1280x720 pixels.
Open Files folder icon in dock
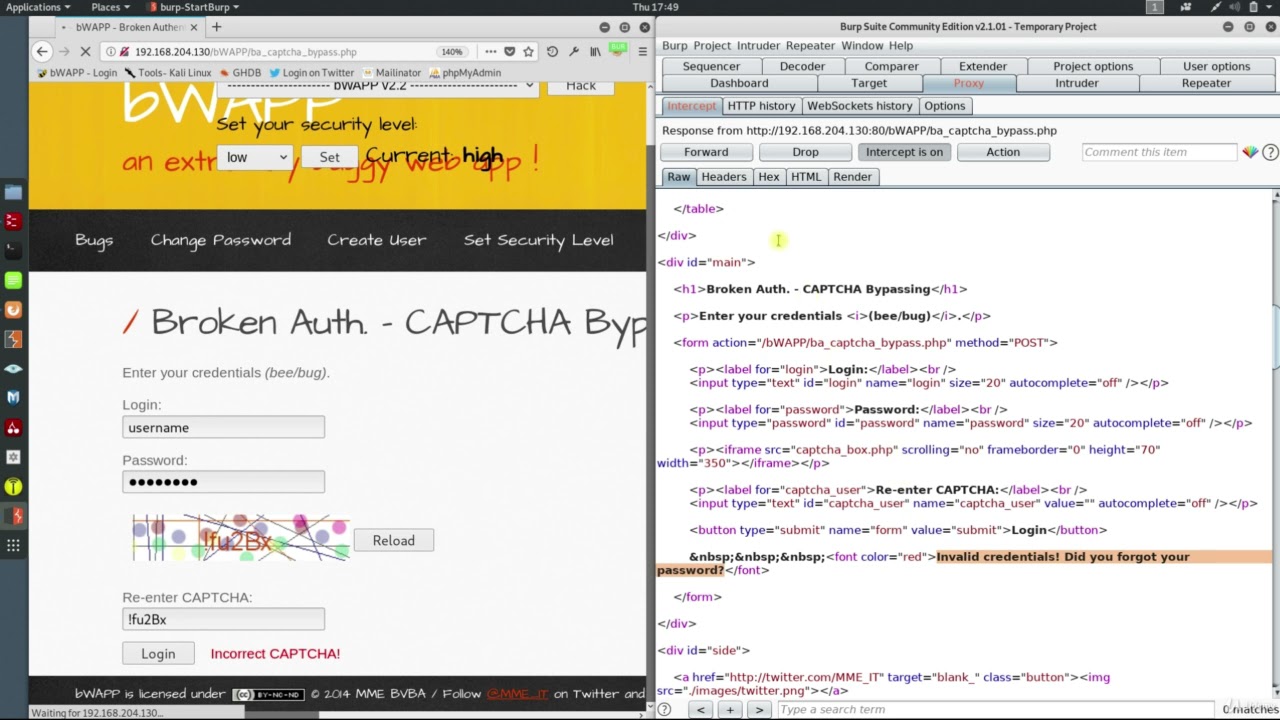tap(13, 192)
